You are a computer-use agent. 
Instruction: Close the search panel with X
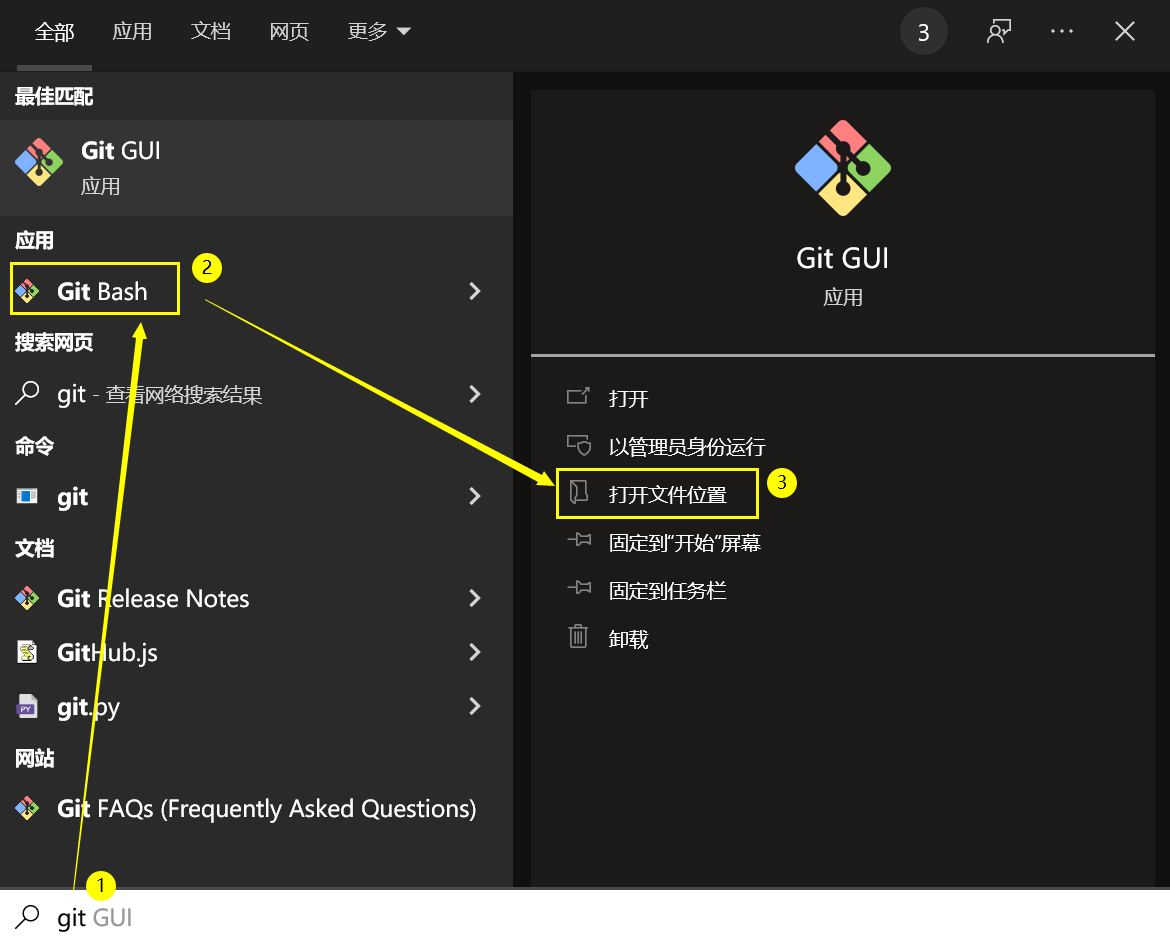1124,31
